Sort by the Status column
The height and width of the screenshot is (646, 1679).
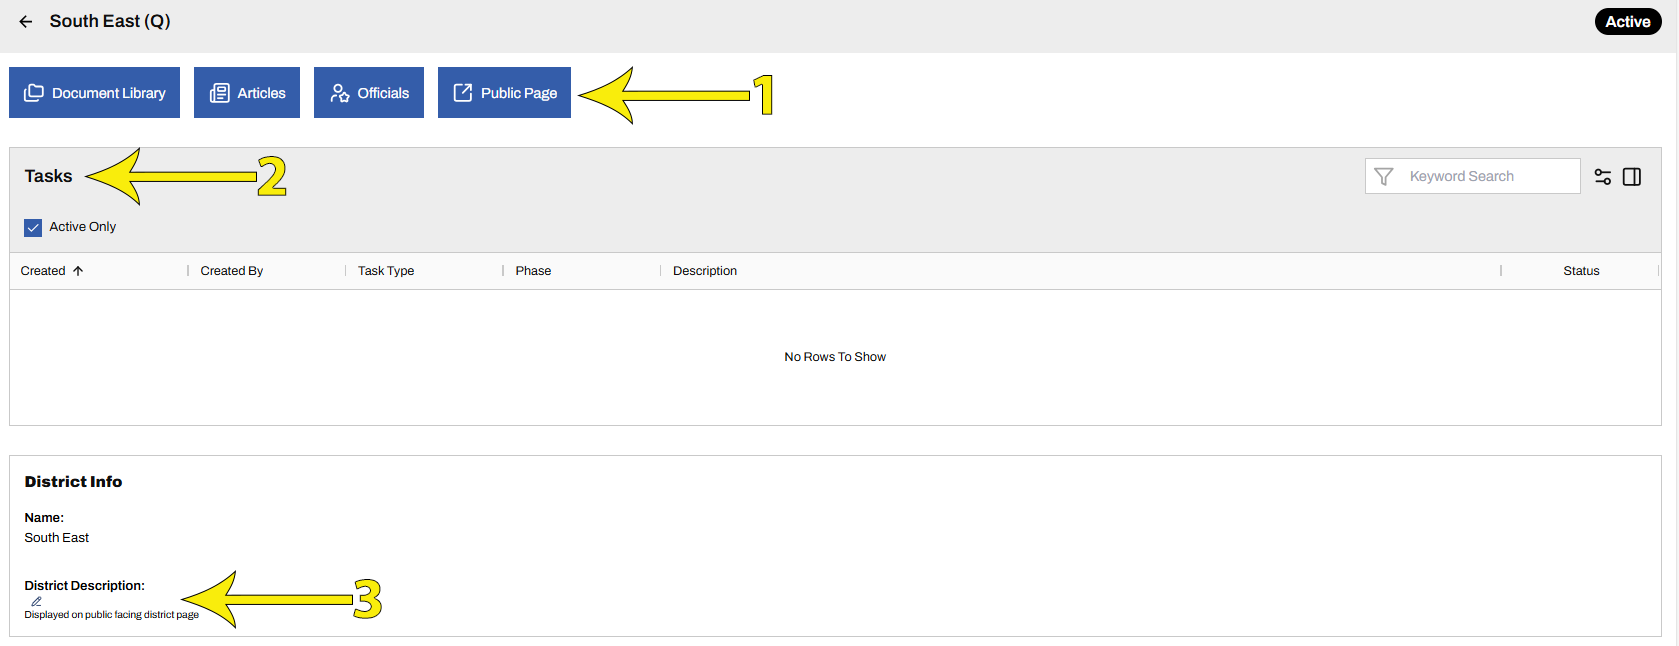pyautogui.click(x=1581, y=271)
